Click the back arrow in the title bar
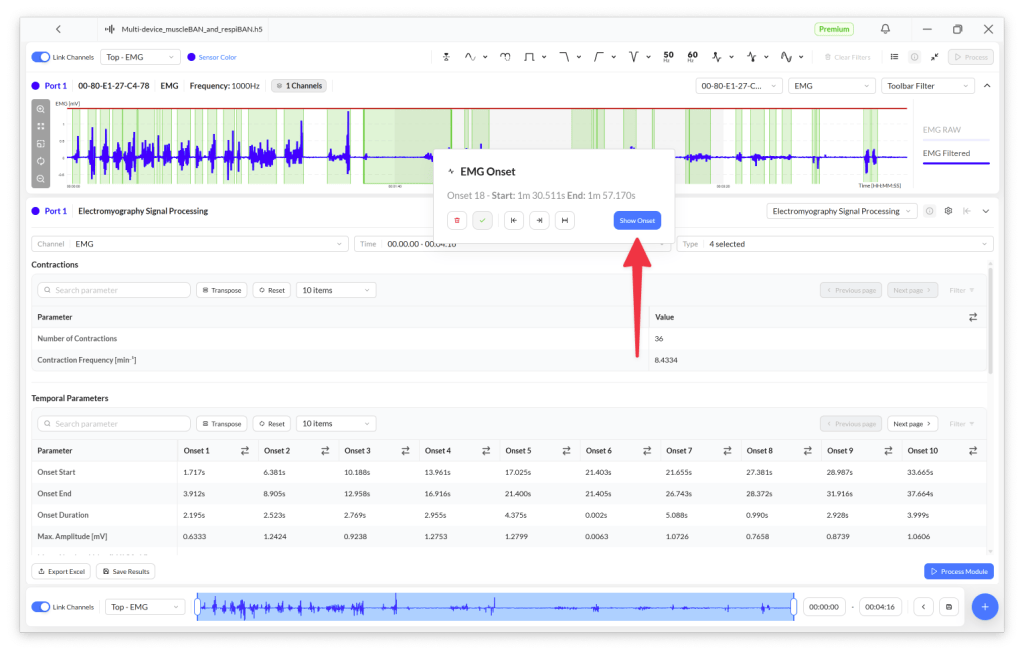This screenshot has height=655, width=1024. point(58,29)
